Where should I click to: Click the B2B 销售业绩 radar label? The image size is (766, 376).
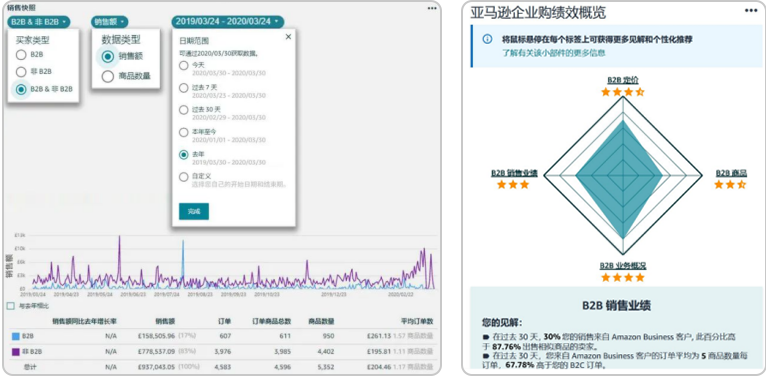(514, 173)
